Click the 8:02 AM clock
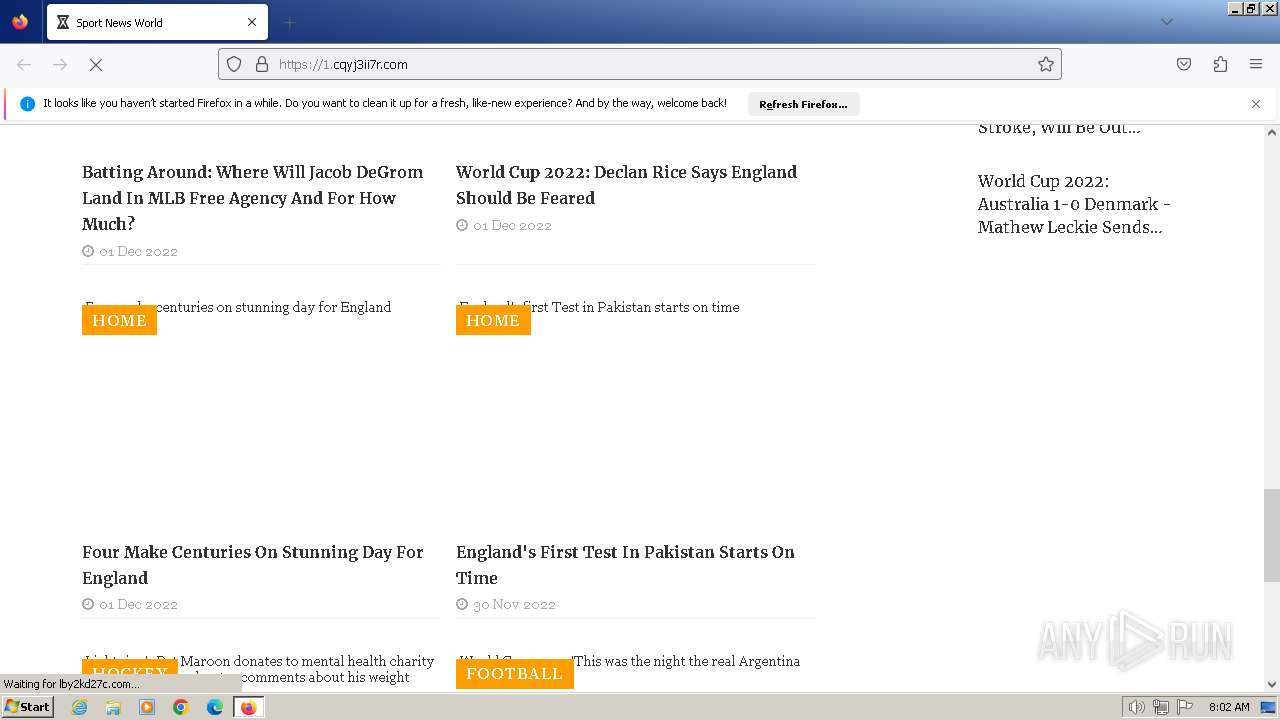1280x720 pixels. point(1229,707)
